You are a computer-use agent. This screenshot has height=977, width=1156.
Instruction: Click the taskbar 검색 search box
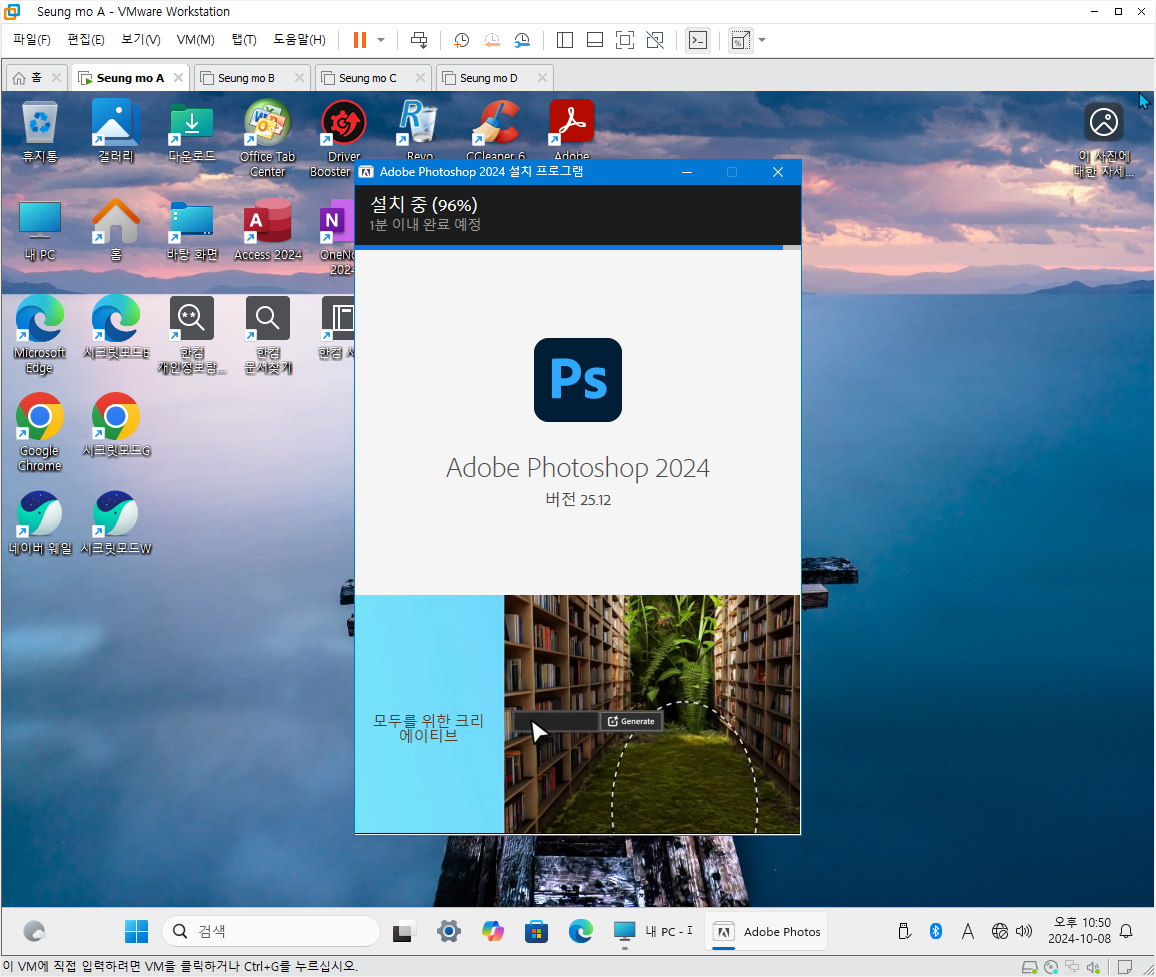click(271, 931)
